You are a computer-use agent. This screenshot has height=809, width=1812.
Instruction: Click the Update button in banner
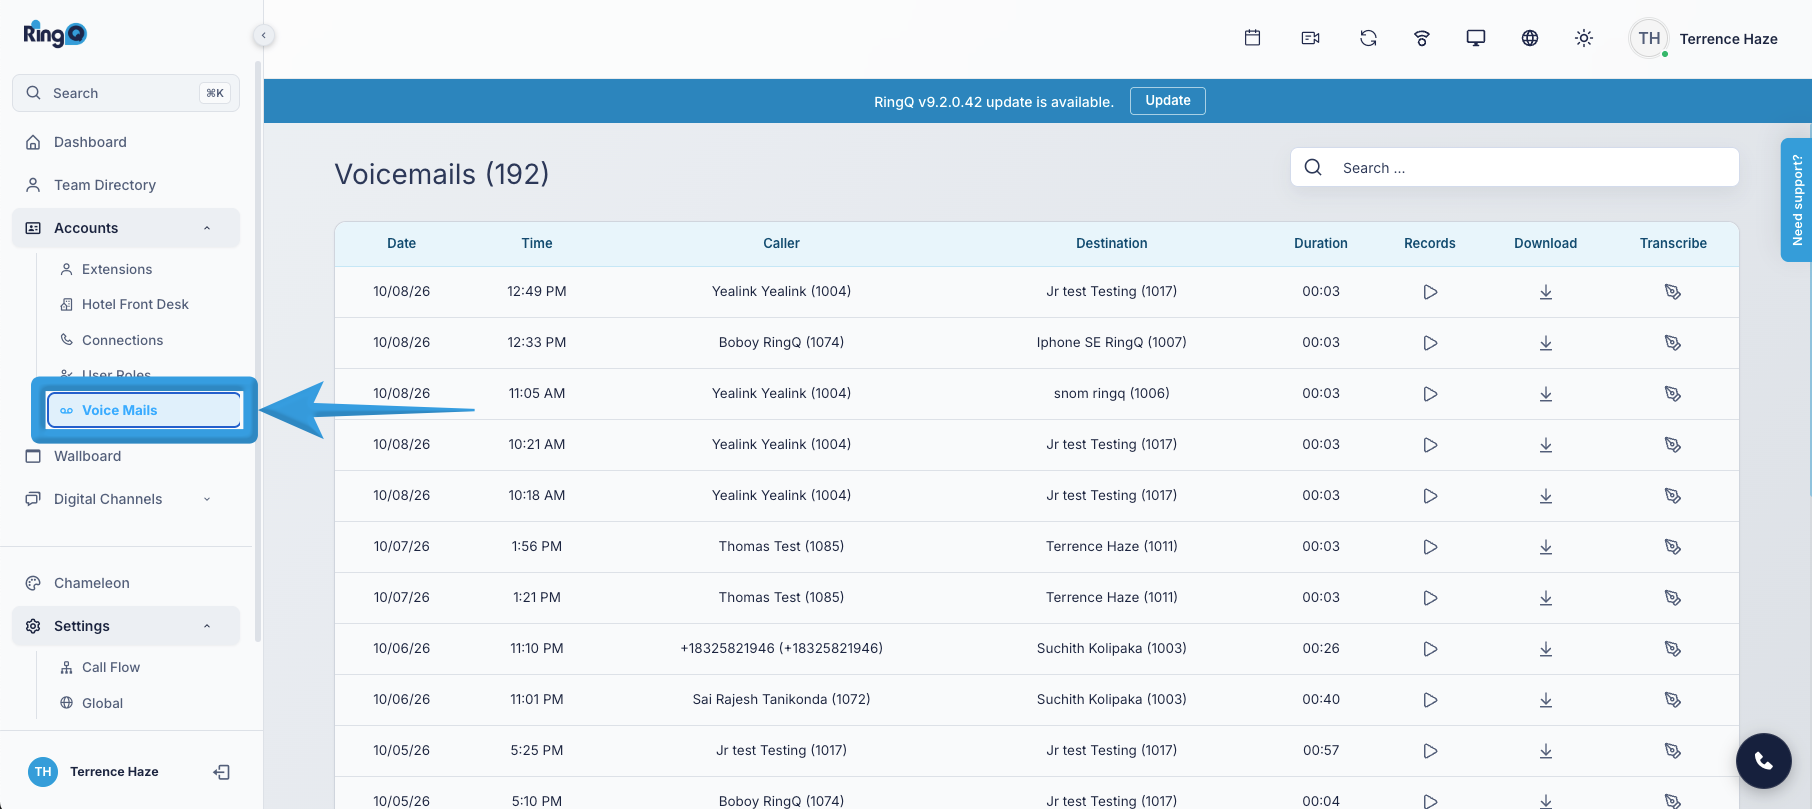pyautogui.click(x=1168, y=101)
